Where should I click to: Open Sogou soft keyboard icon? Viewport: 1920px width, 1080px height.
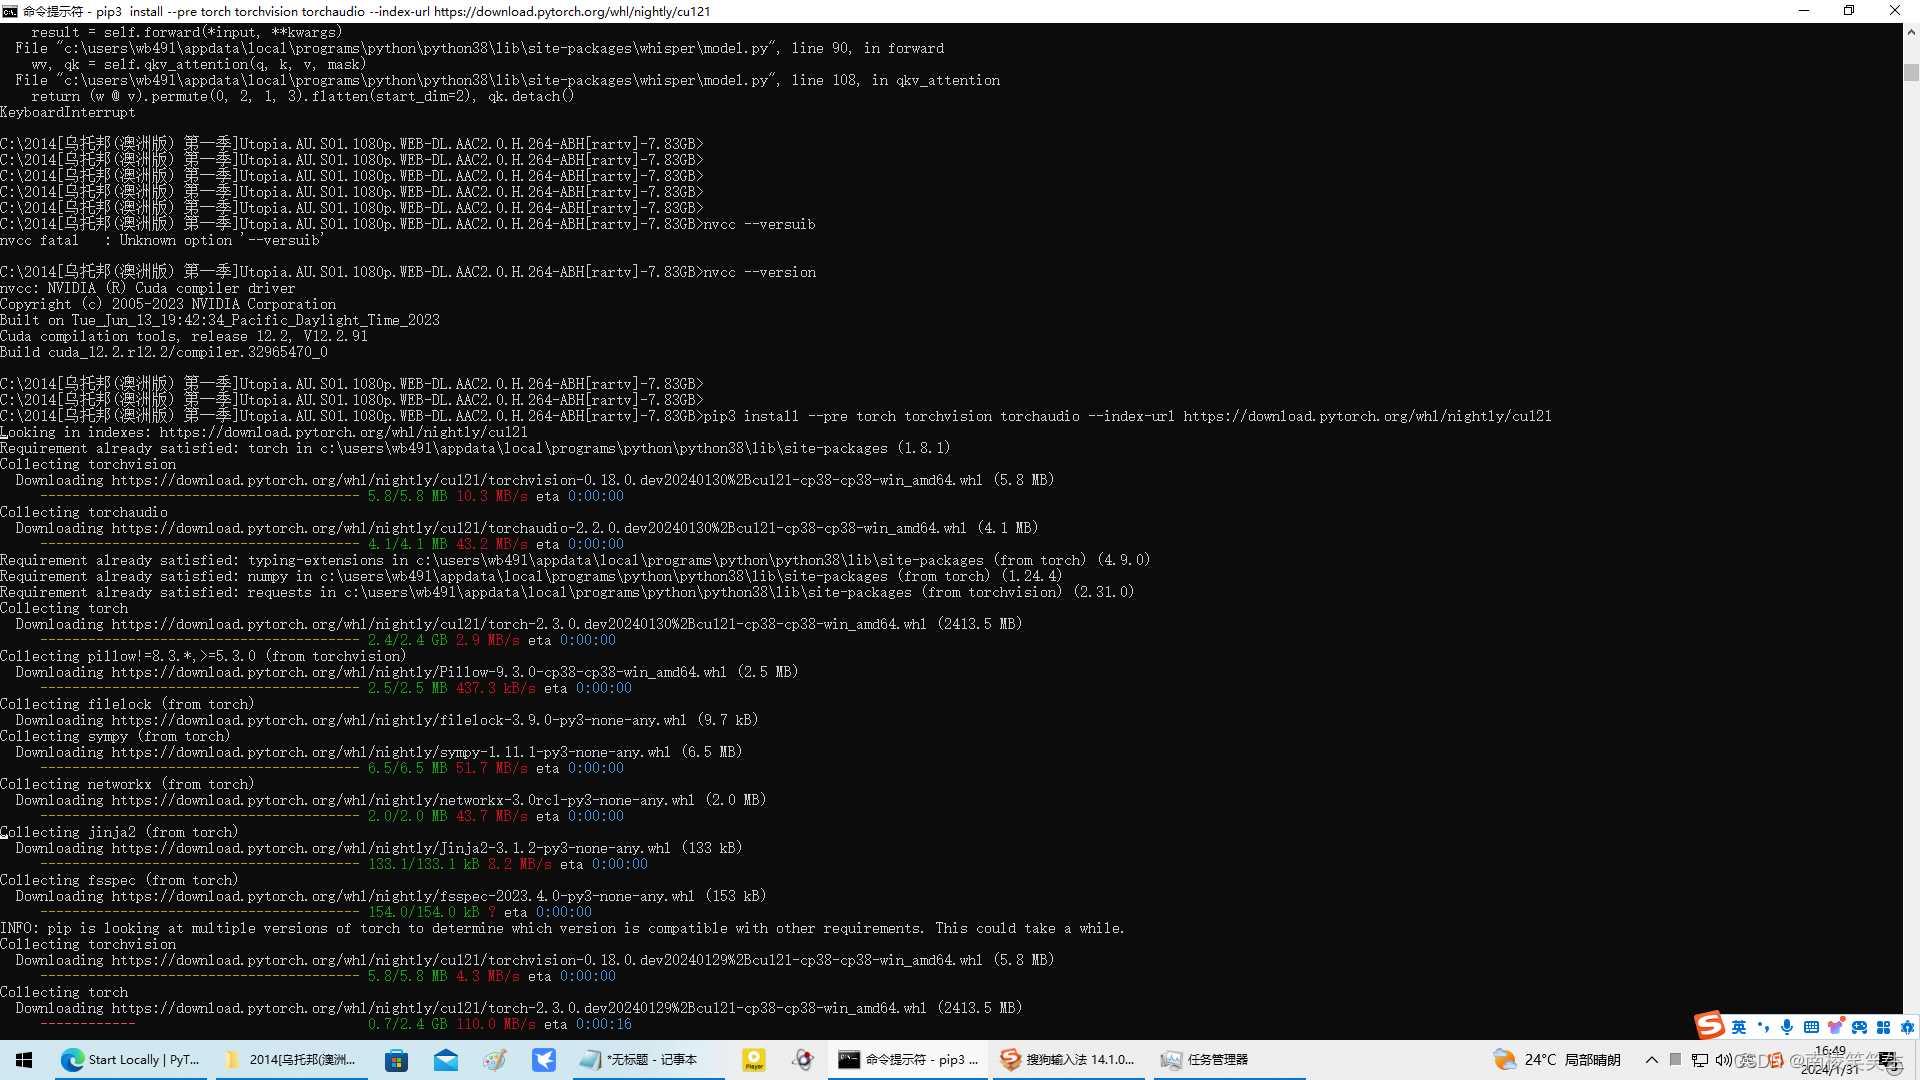(x=1811, y=1027)
